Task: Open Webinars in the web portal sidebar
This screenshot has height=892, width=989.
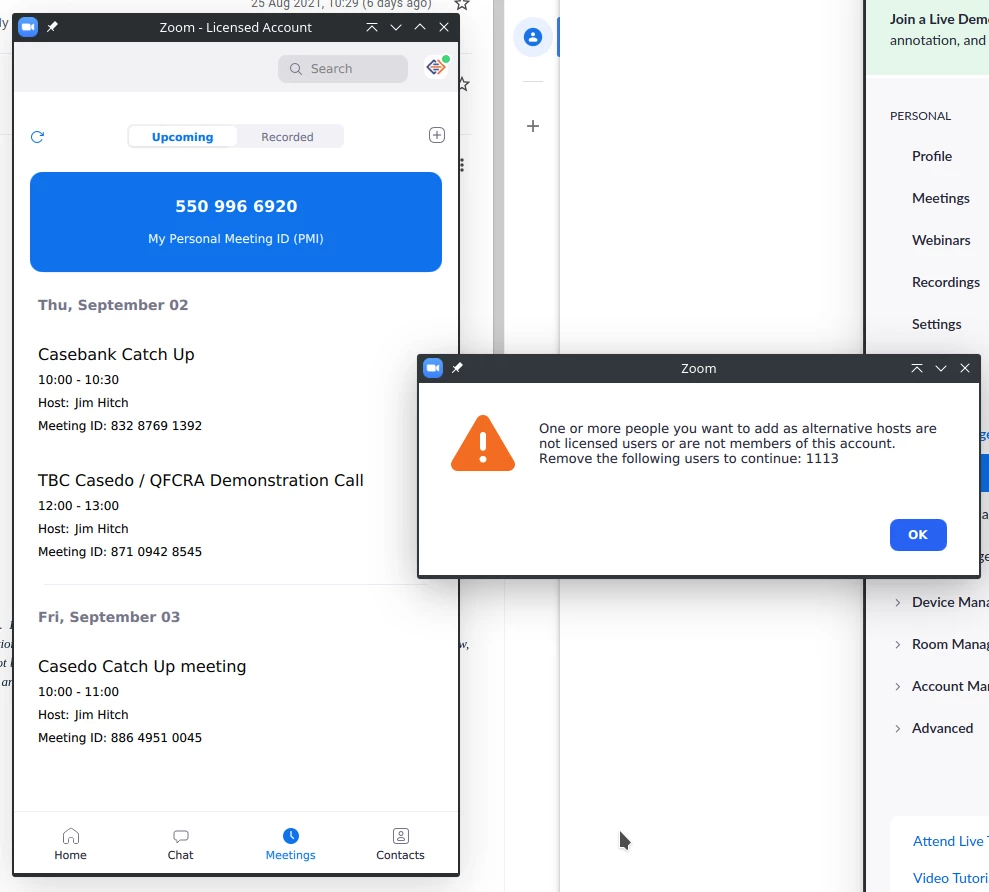Action: (940, 240)
